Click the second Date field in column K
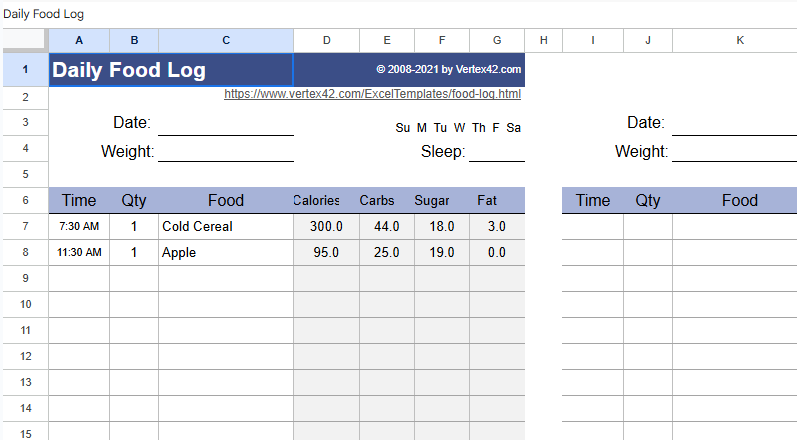The image size is (797, 440). [x=734, y=123]
